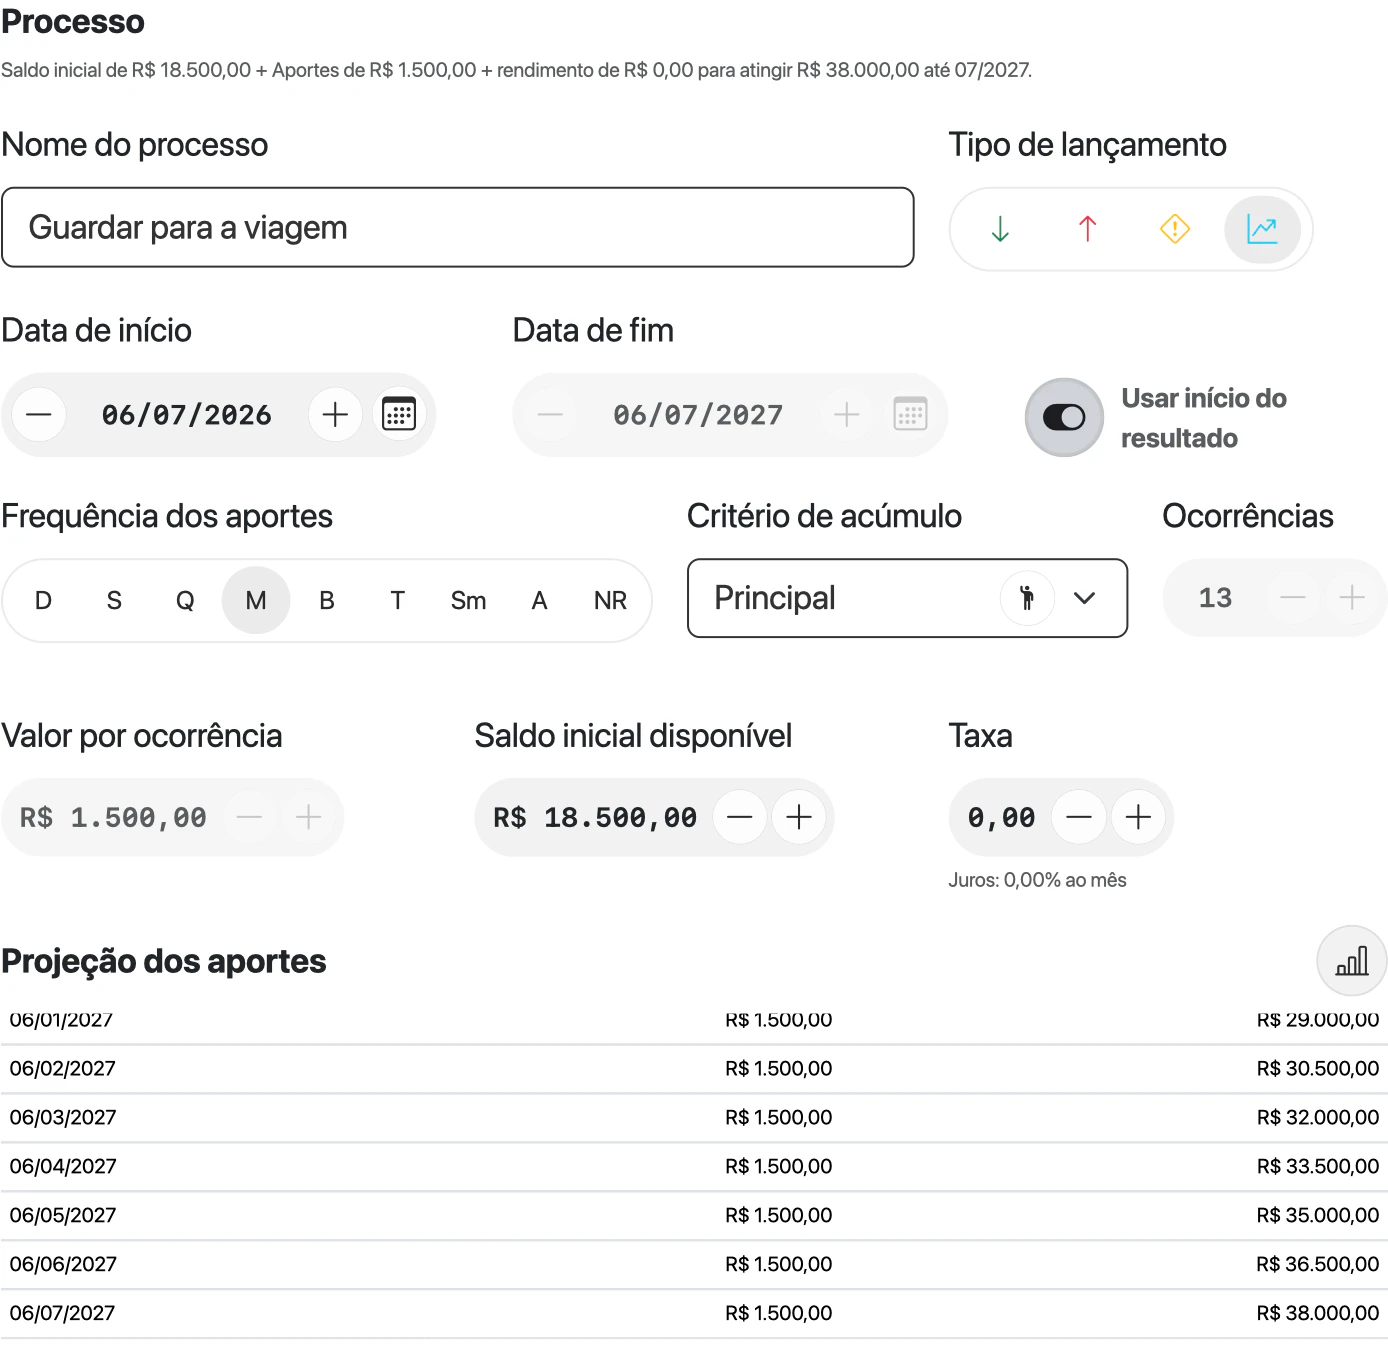
Task: Decrease Ocorrências count
Action: coord(1293,598)
